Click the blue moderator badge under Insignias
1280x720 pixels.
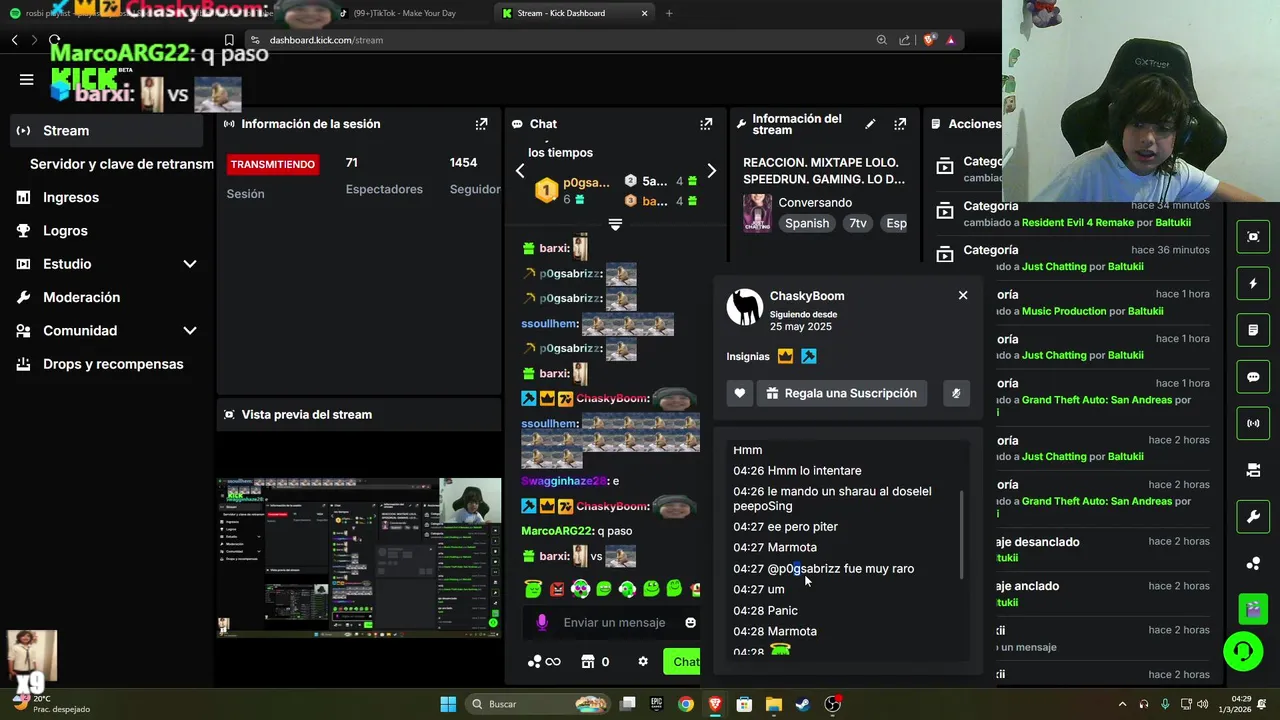point(809,356)
